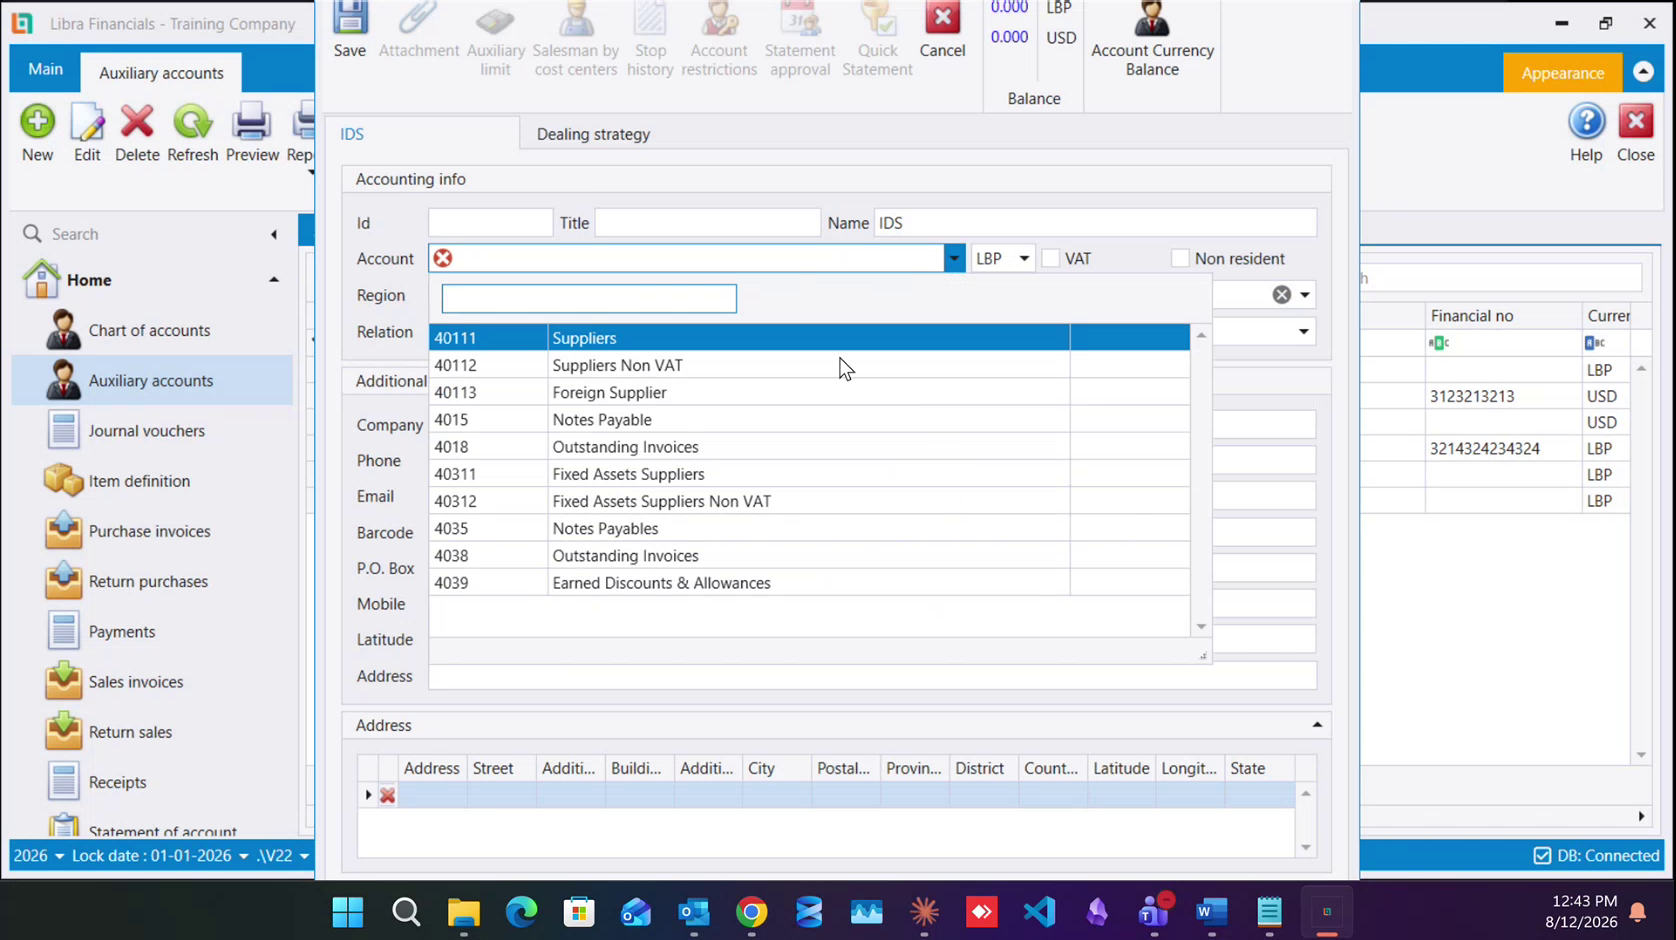Click the Preview printer icon
The image size is (1676, 940).
click(x=251, y=122)
